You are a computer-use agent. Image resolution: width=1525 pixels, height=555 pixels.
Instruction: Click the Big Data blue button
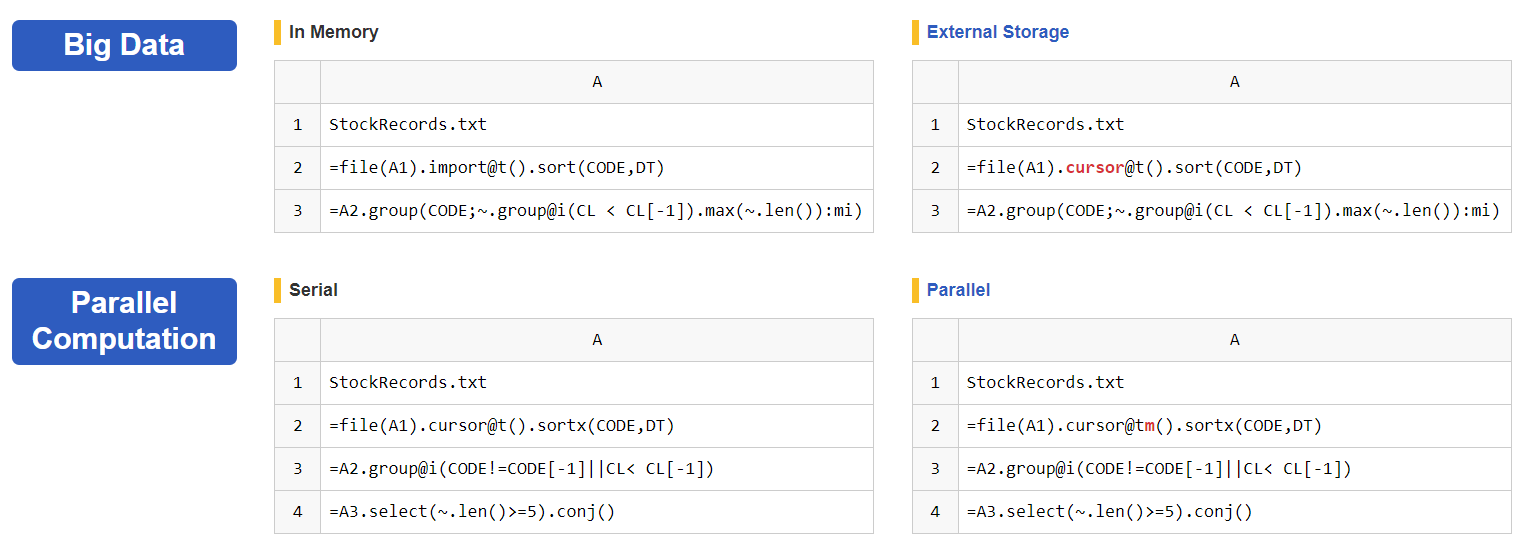[124, 45]
